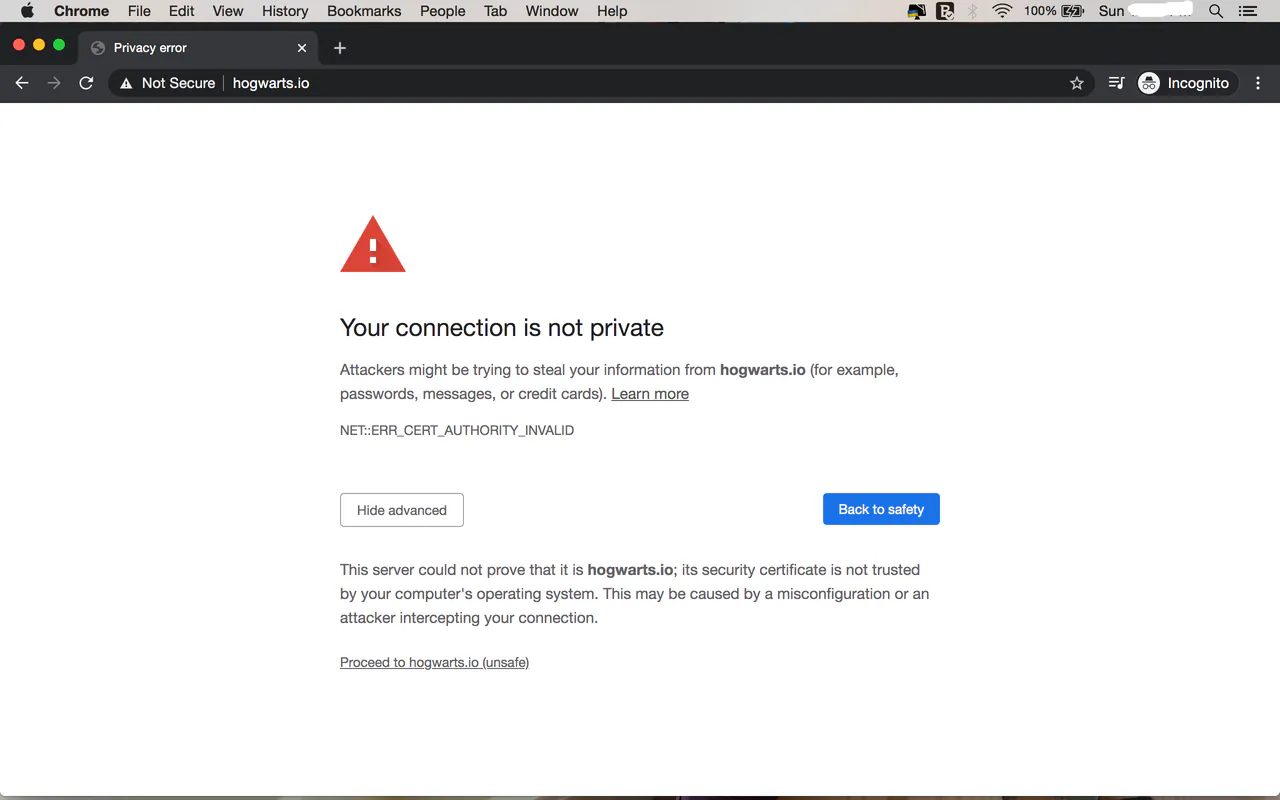Open the Edit menu
Screen dimensions: 1280x800
[182, 11]
